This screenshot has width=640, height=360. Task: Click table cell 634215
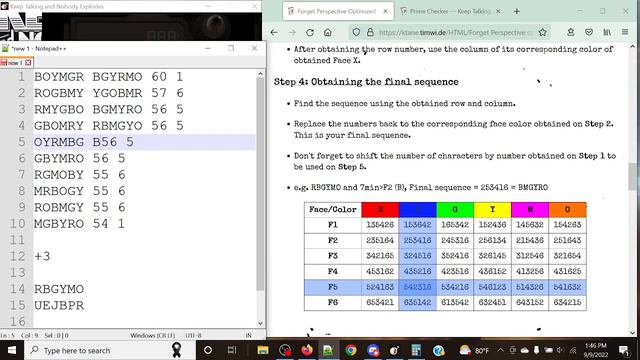(567, 302)
